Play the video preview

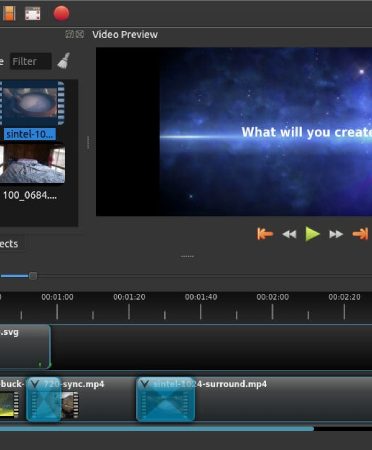312,234
